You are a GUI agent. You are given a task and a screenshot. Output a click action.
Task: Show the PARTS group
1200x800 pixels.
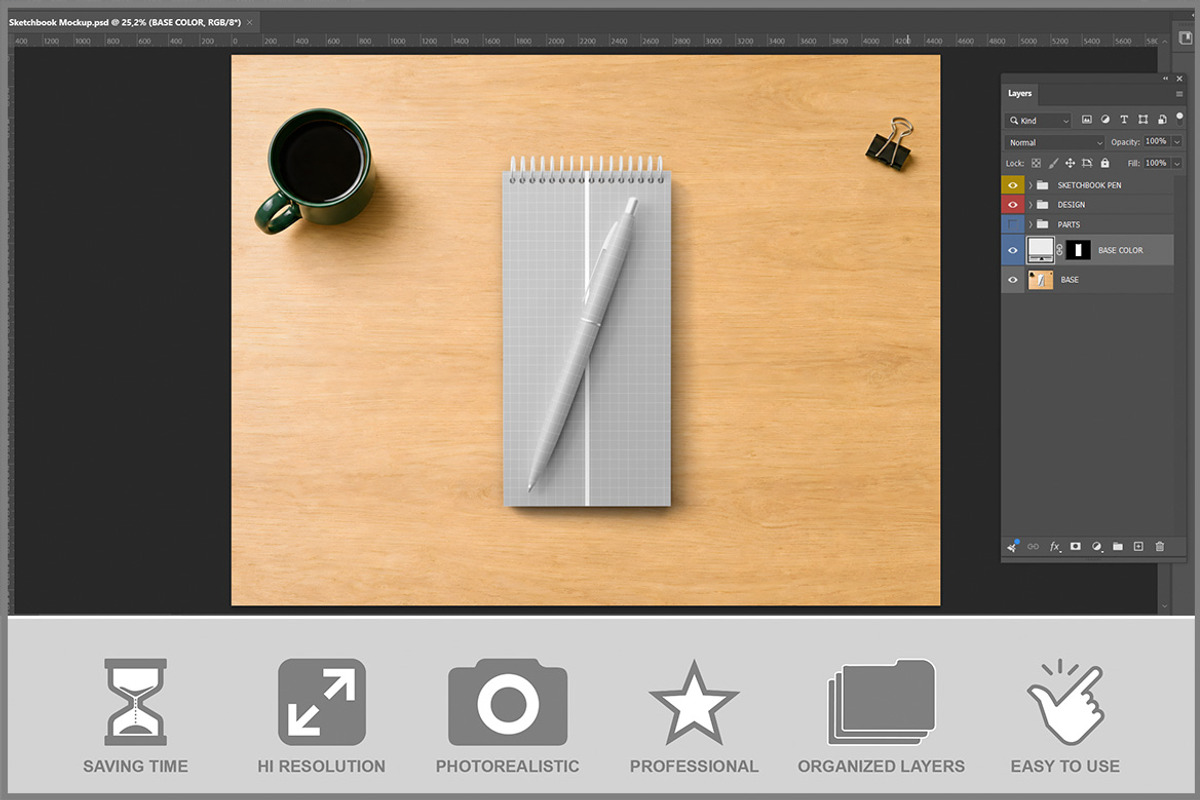click(1013, 224)
